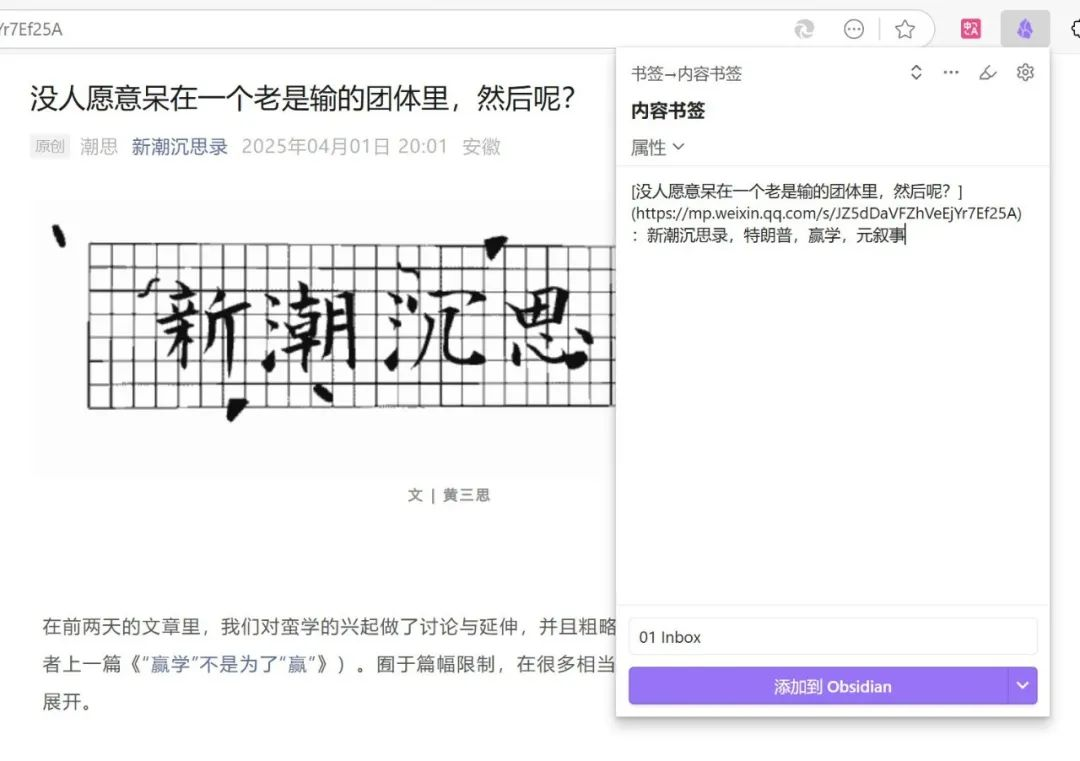Click the article headline 没人愿意呆在一个老是输的团体里
The image size is (1080, 761).
click(x=302, y=98)
